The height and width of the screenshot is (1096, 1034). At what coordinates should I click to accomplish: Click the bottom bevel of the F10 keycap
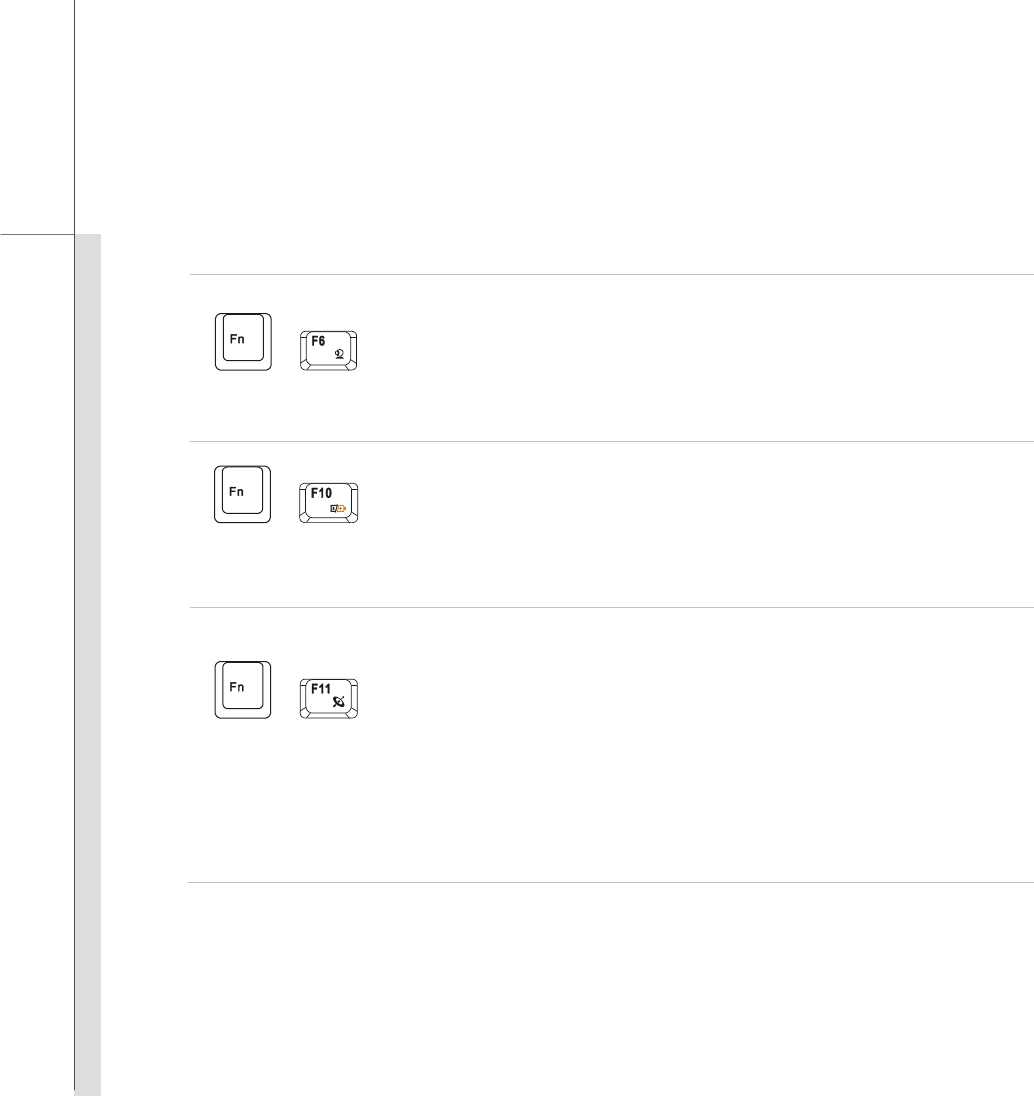(x=329, y=519)
